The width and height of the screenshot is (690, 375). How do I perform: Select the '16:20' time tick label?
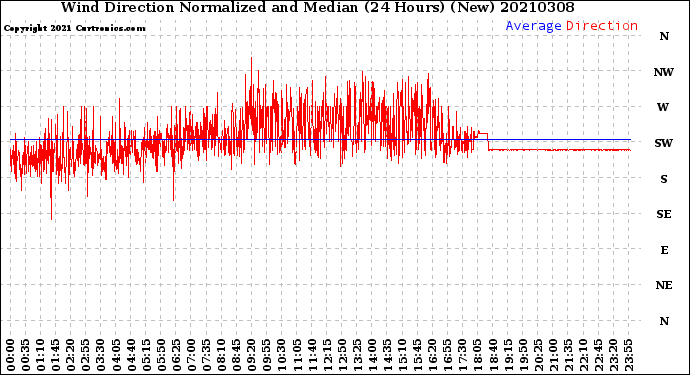click(x=432, y=355)
